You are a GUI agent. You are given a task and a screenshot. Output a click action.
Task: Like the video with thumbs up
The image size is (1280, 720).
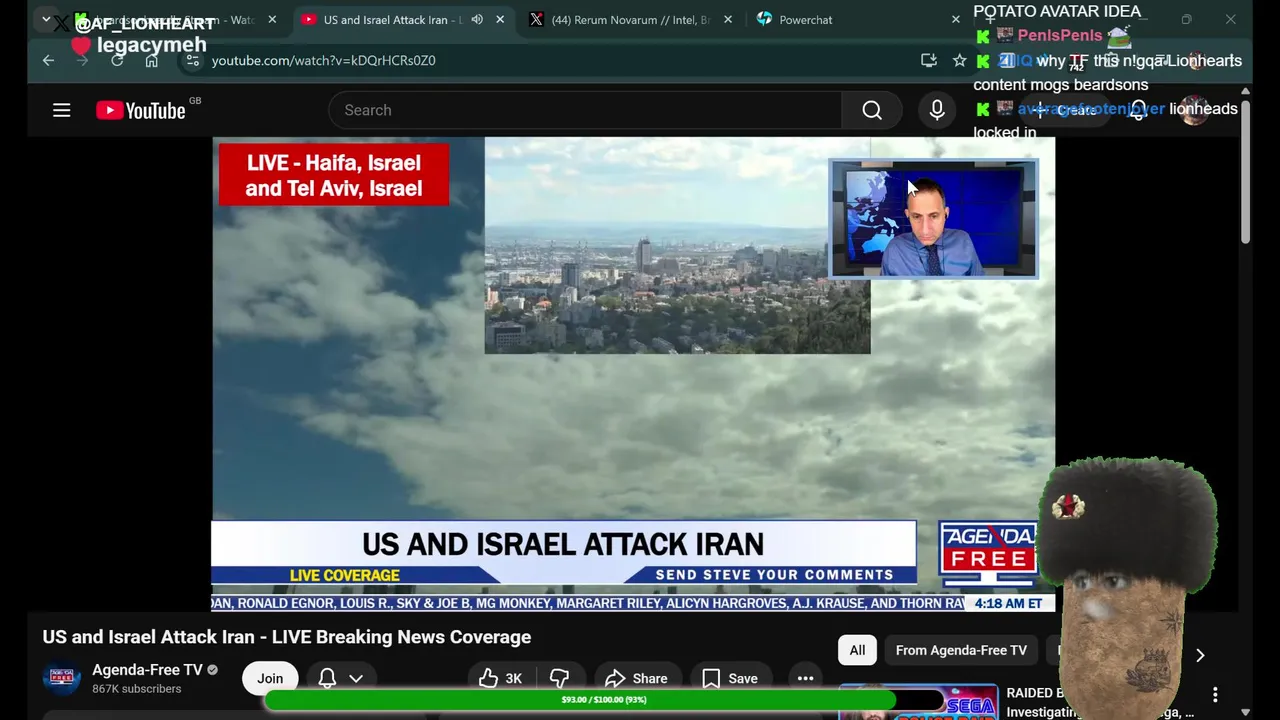click(500, 678)
